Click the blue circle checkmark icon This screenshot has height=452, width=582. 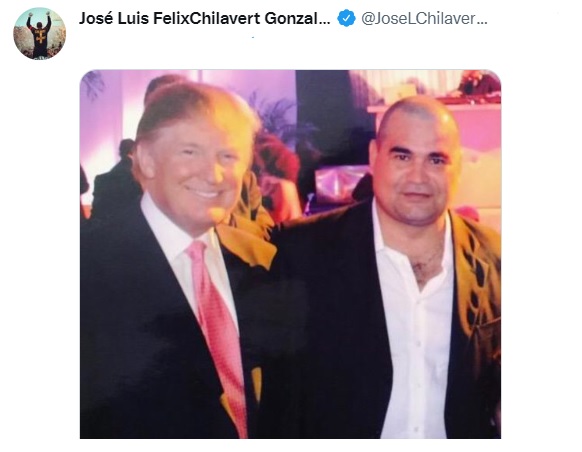(x=346, y=19)
